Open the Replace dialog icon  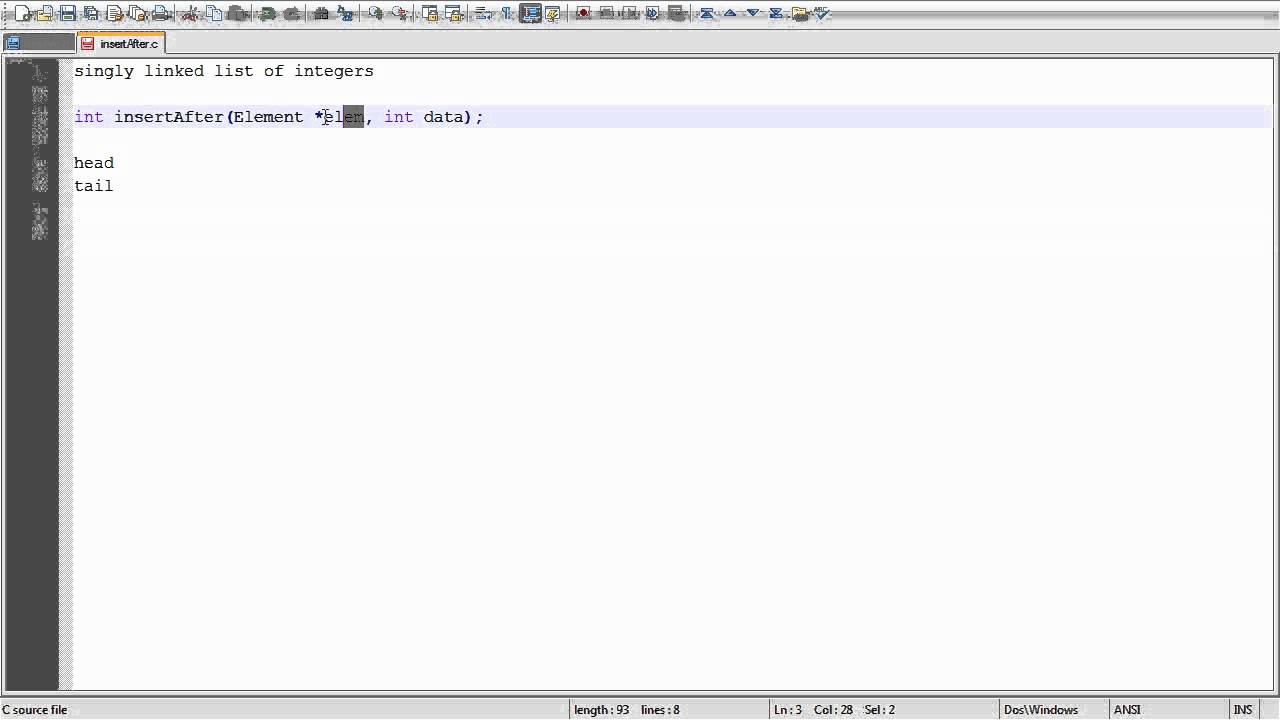345,13
